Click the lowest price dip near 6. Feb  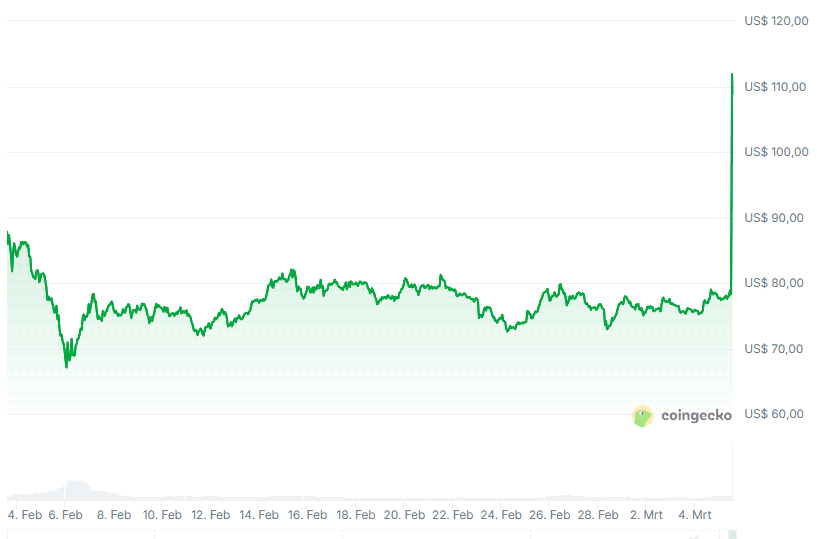[67, 366]
